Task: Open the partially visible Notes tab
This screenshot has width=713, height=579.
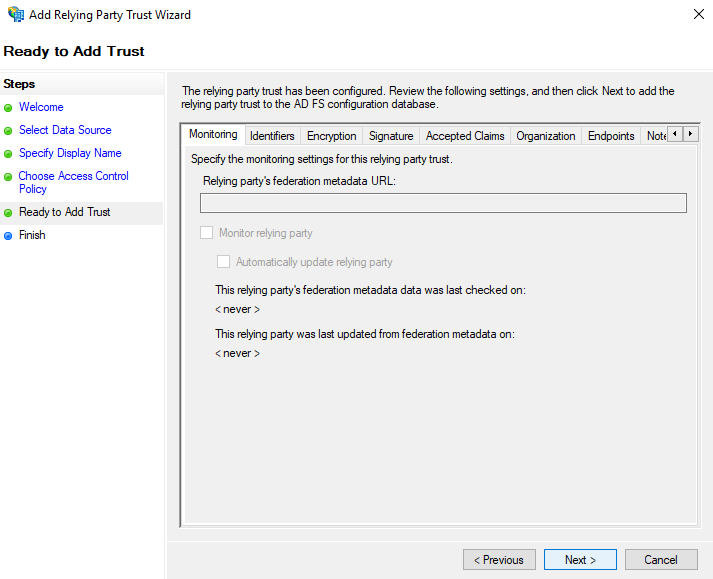Action: pos(655,136)
